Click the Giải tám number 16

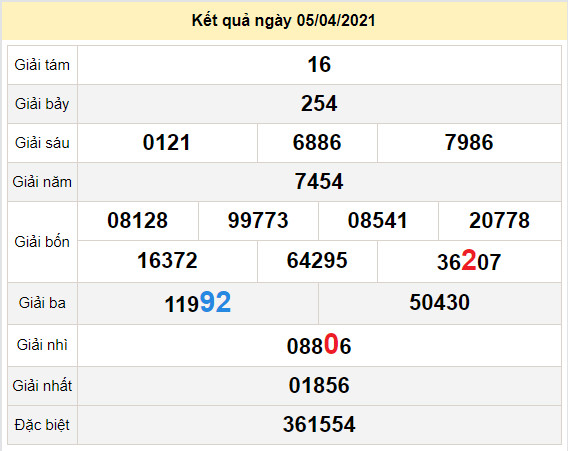[319, 65]
